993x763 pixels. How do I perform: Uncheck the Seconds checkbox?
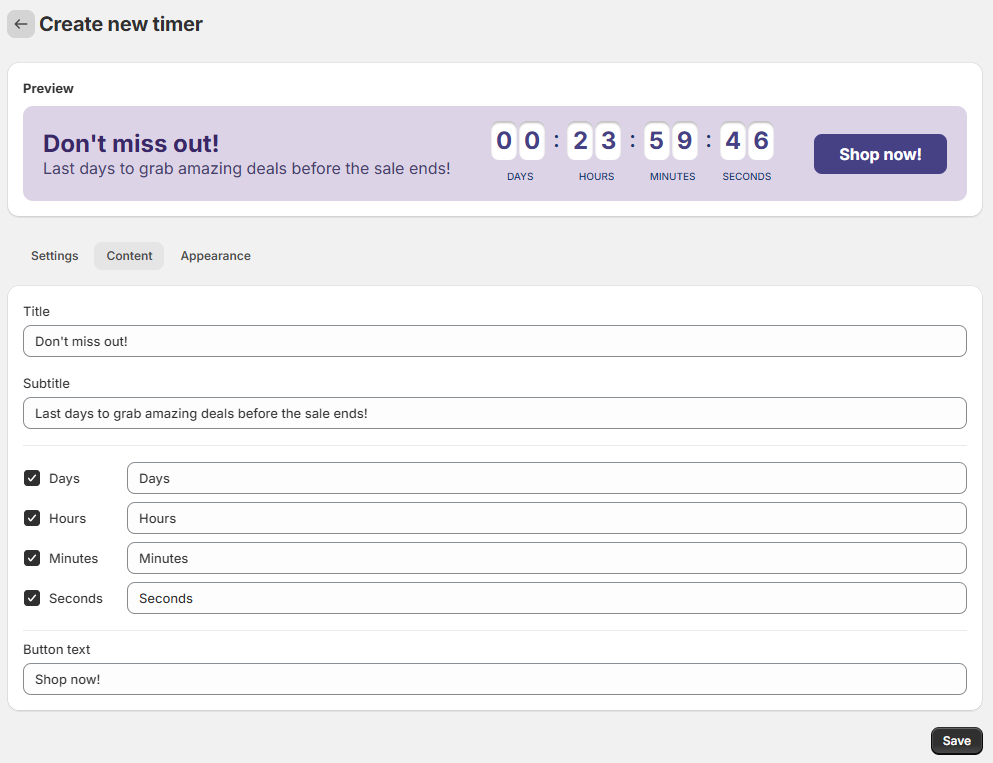(32, 599)
